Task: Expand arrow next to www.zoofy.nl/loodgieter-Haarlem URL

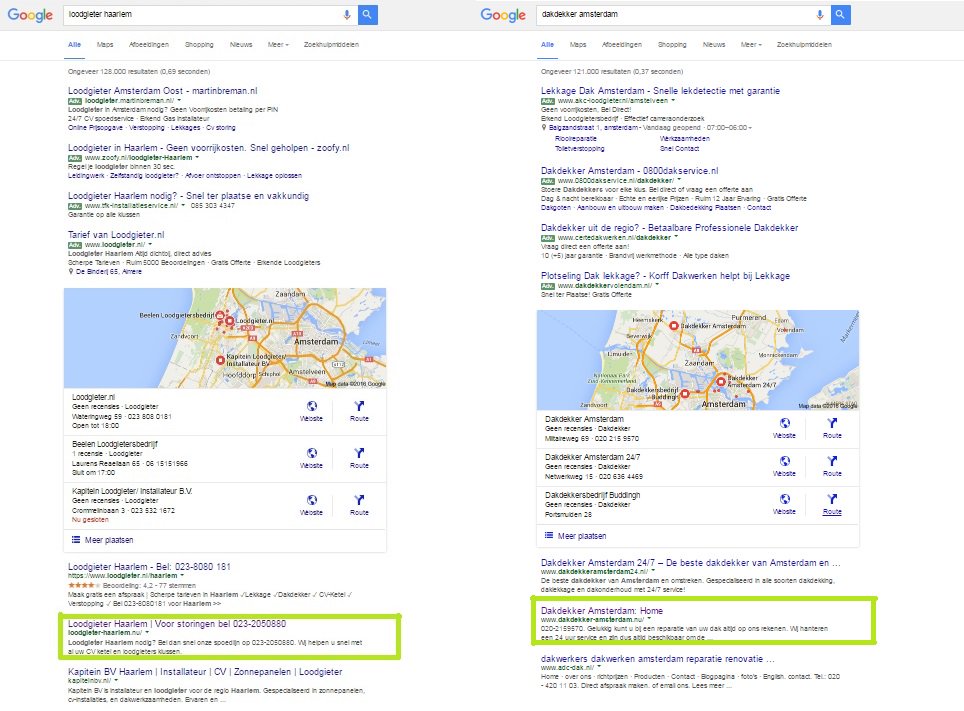Action: tap(197, 157)
